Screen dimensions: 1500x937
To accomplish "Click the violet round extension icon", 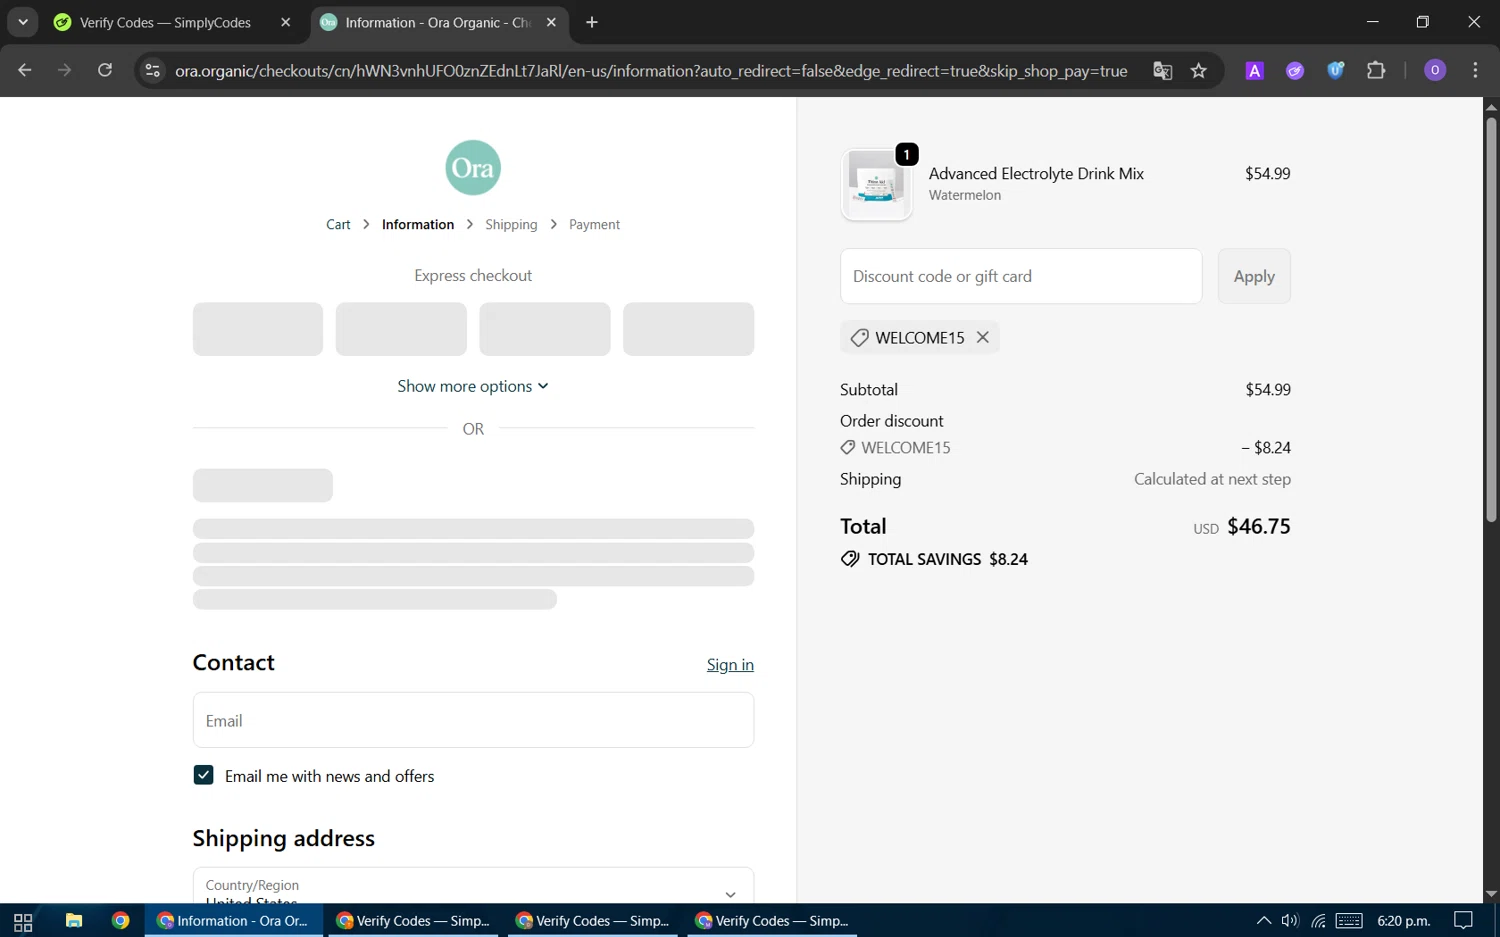I will 1295,70.
